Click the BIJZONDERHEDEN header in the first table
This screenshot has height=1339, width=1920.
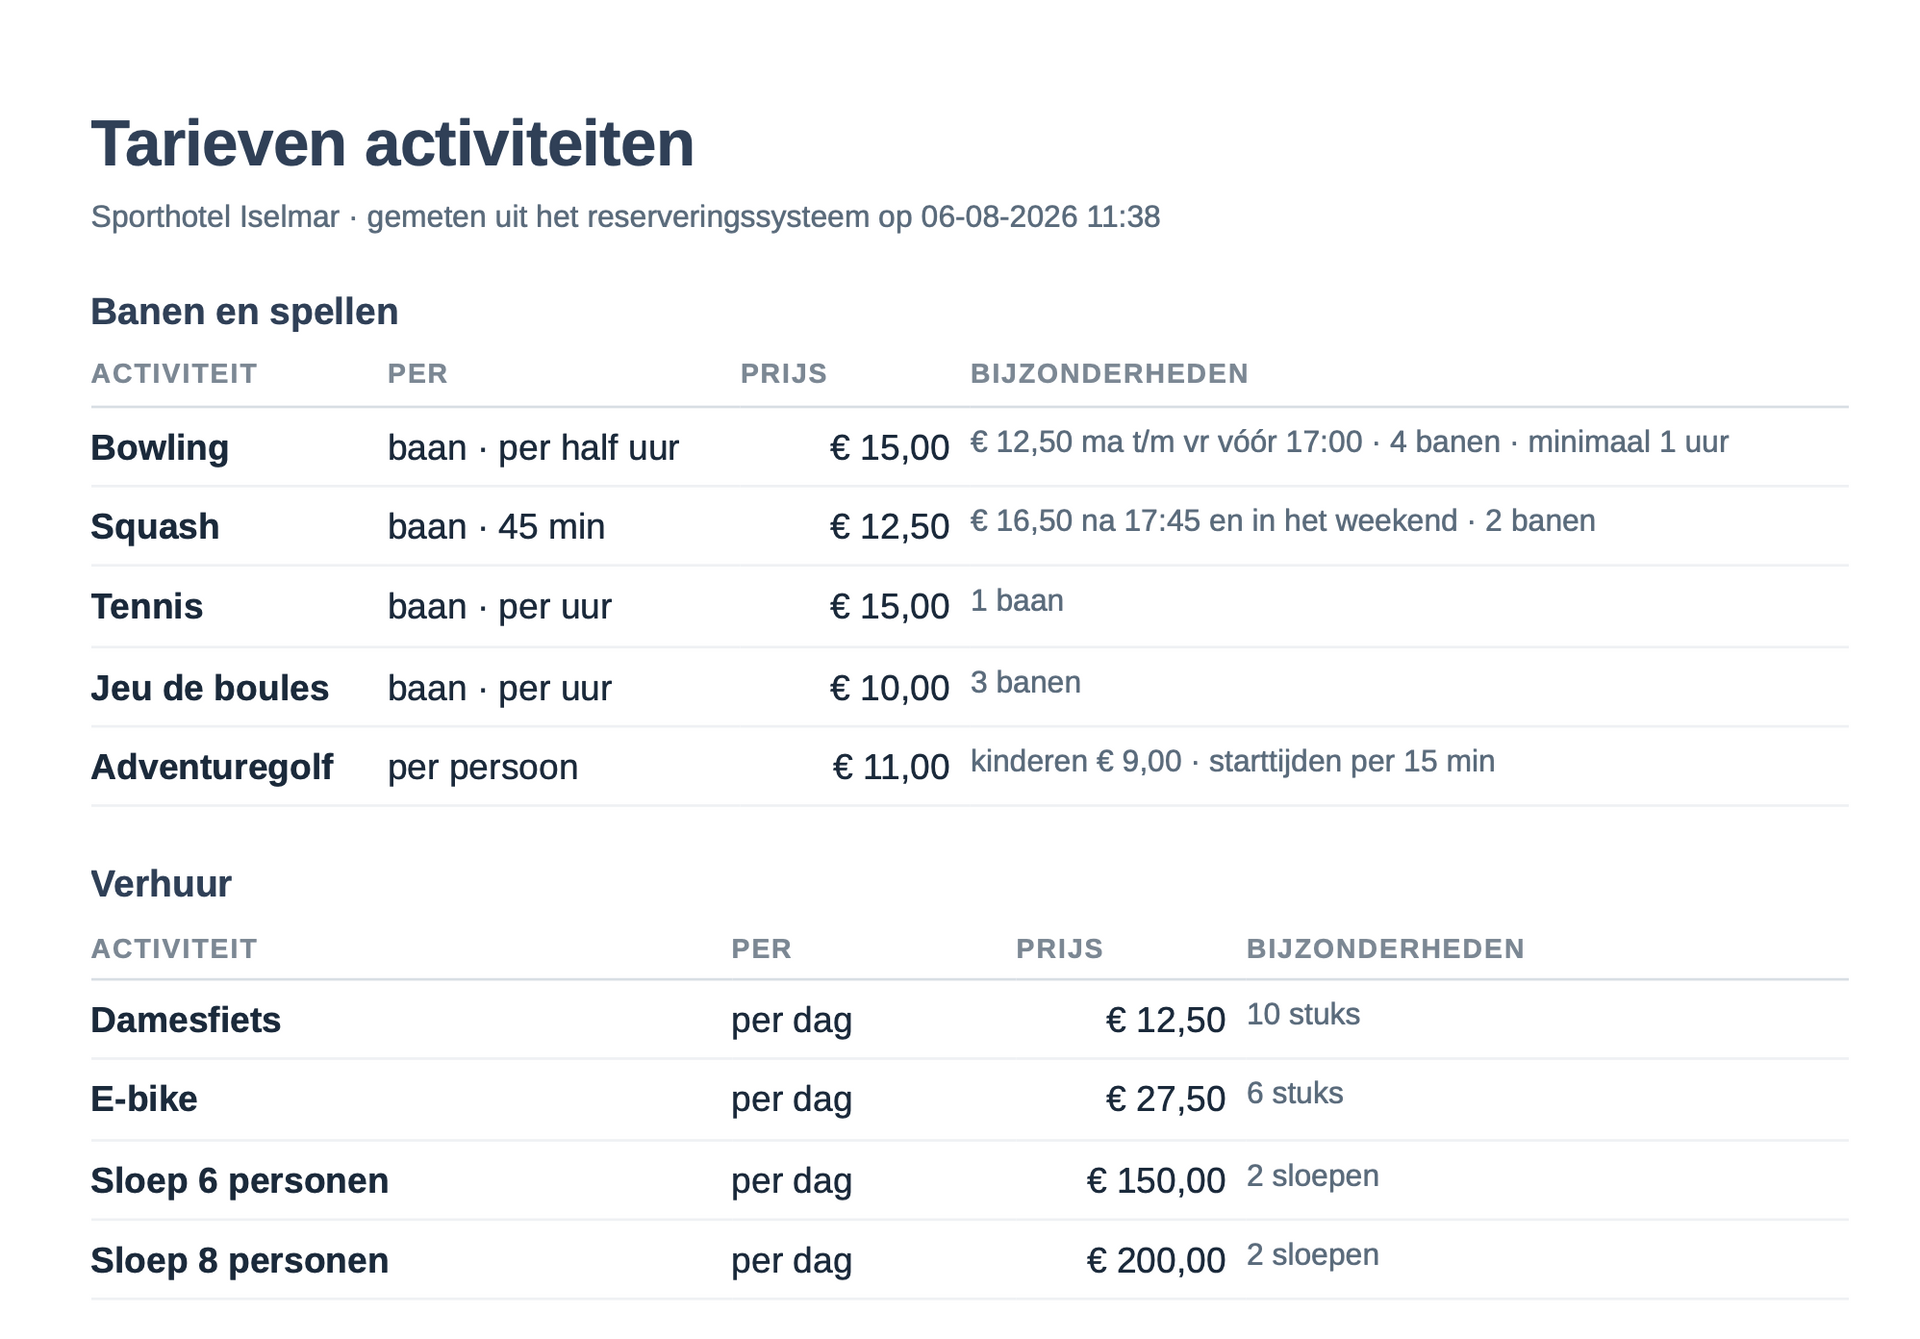[x=1109, y=374]
